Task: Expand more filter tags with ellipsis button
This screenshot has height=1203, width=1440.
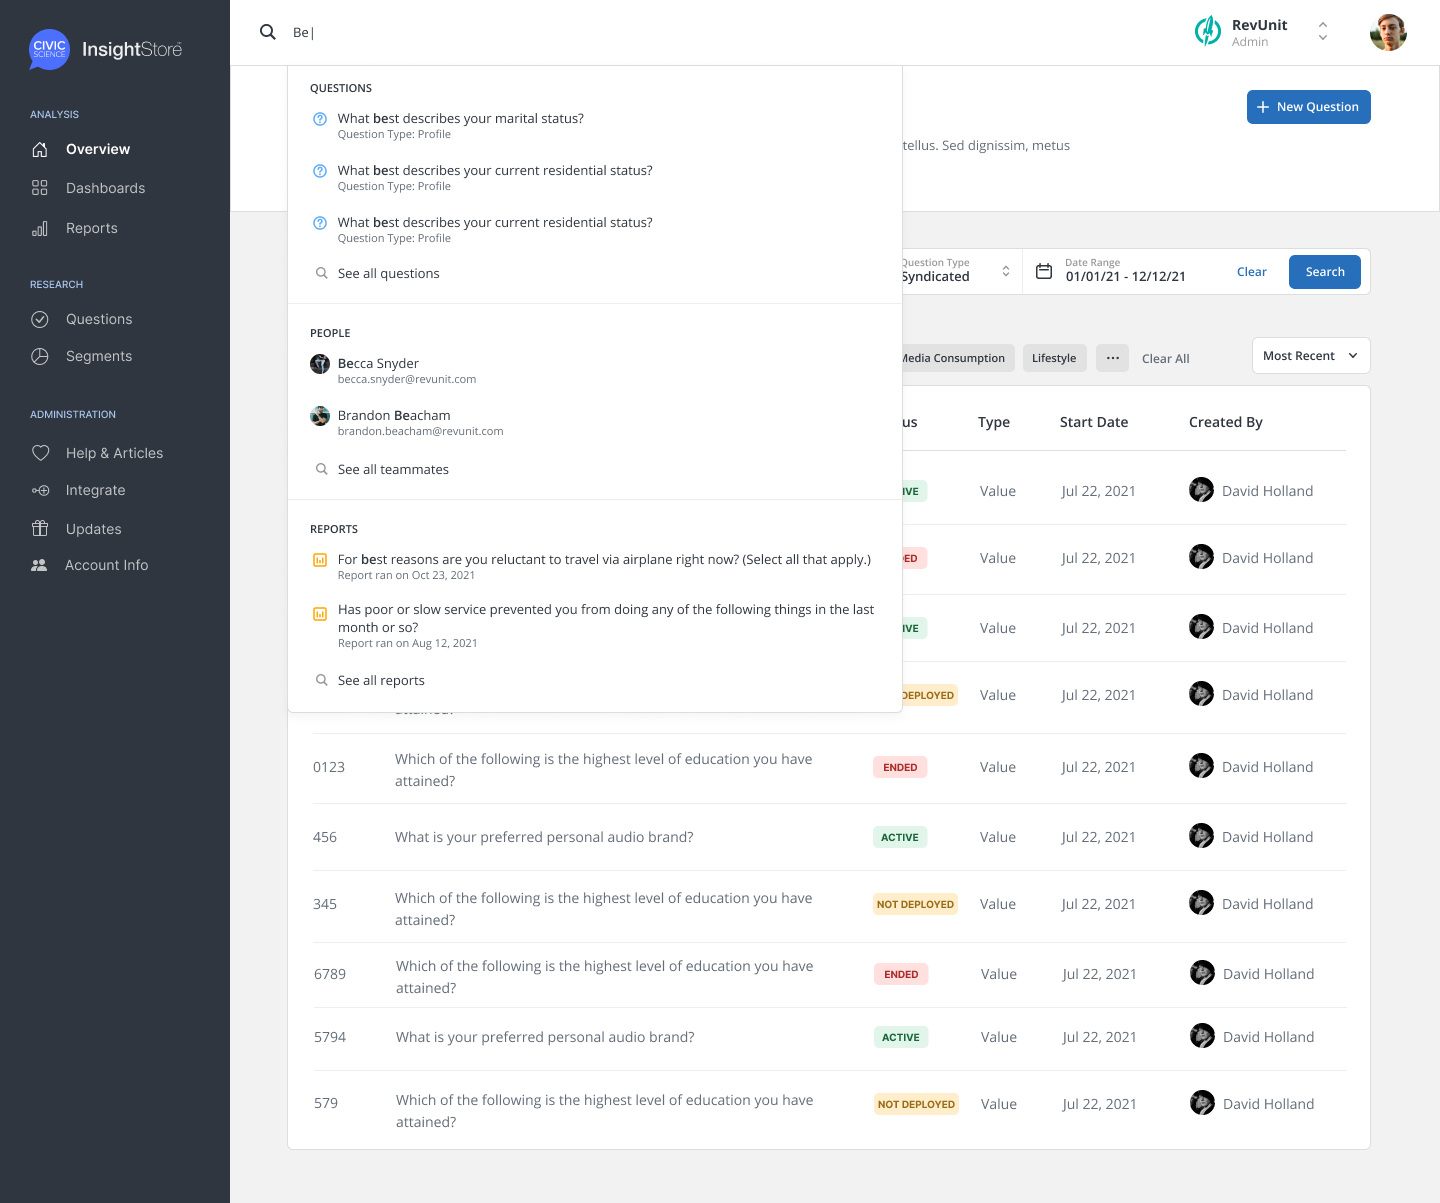Action: tap(1112, 358)
